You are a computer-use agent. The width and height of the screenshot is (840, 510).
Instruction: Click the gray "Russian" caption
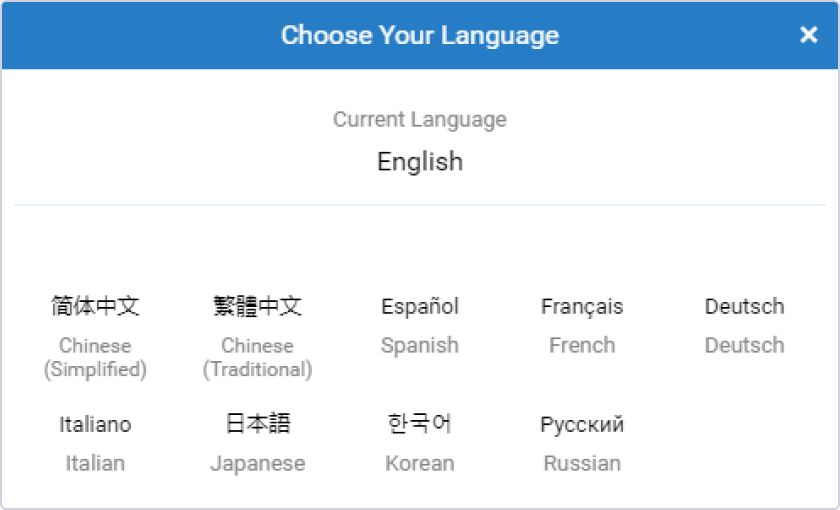pyautogui.click(x=582, y=463)
